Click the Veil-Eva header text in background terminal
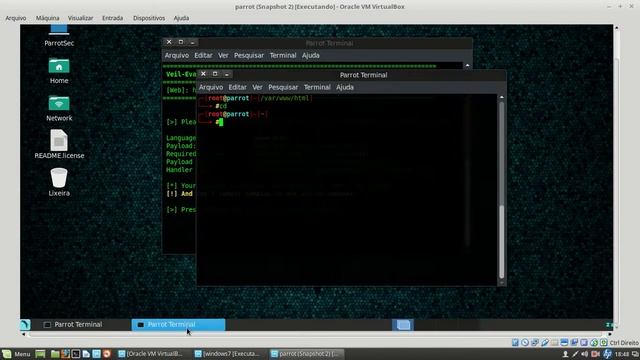 pos(181,74)
